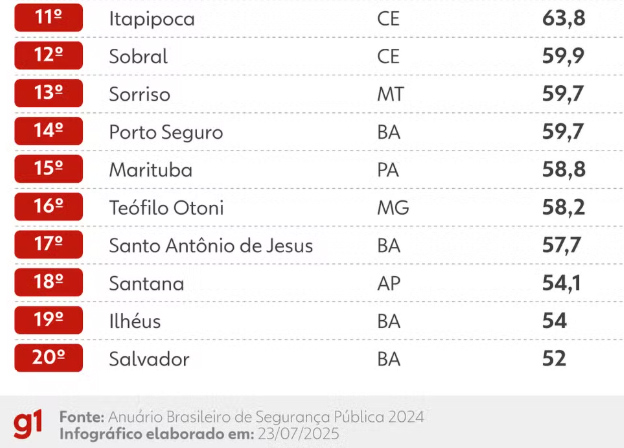Click the AP state label for Santana
This screenshot has width=624, height=448.
[389, 284]
